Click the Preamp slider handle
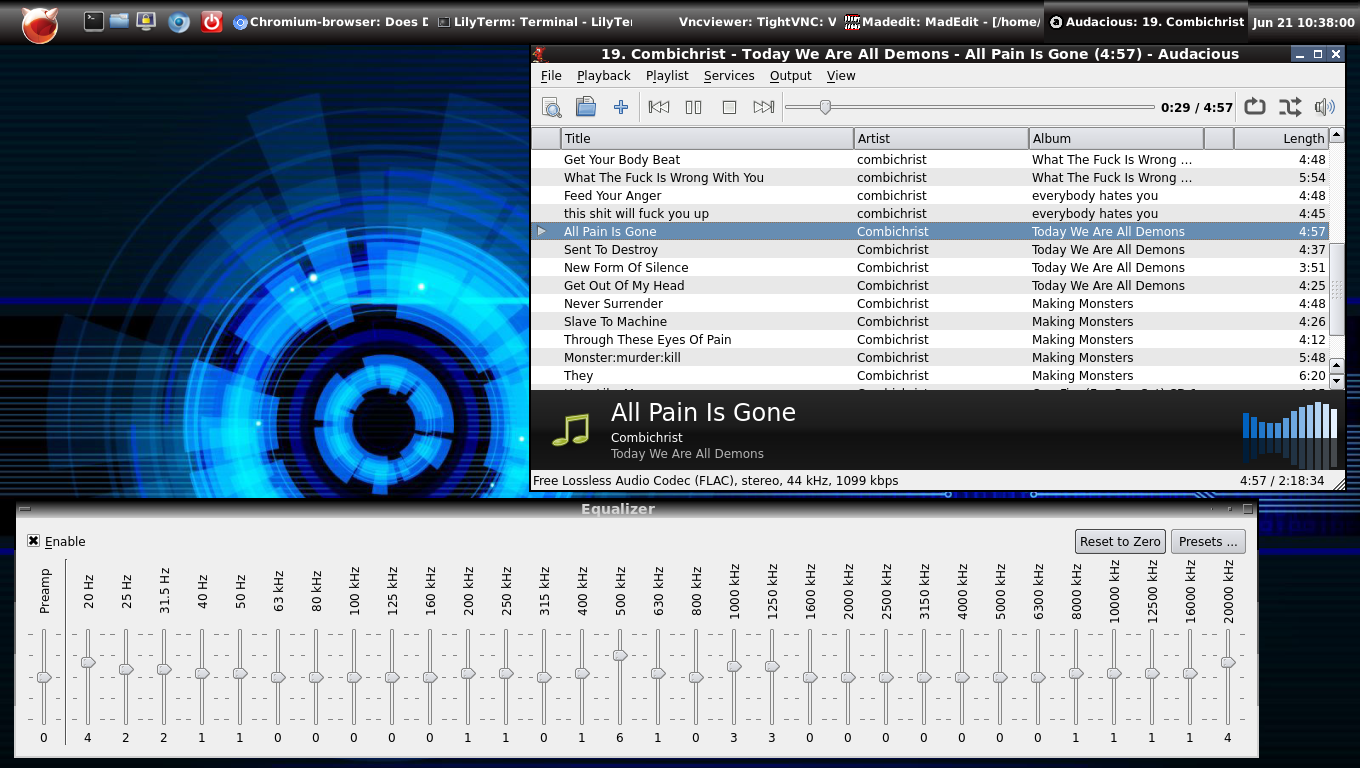Viewport: 1360px width, 768px height. 44,677
